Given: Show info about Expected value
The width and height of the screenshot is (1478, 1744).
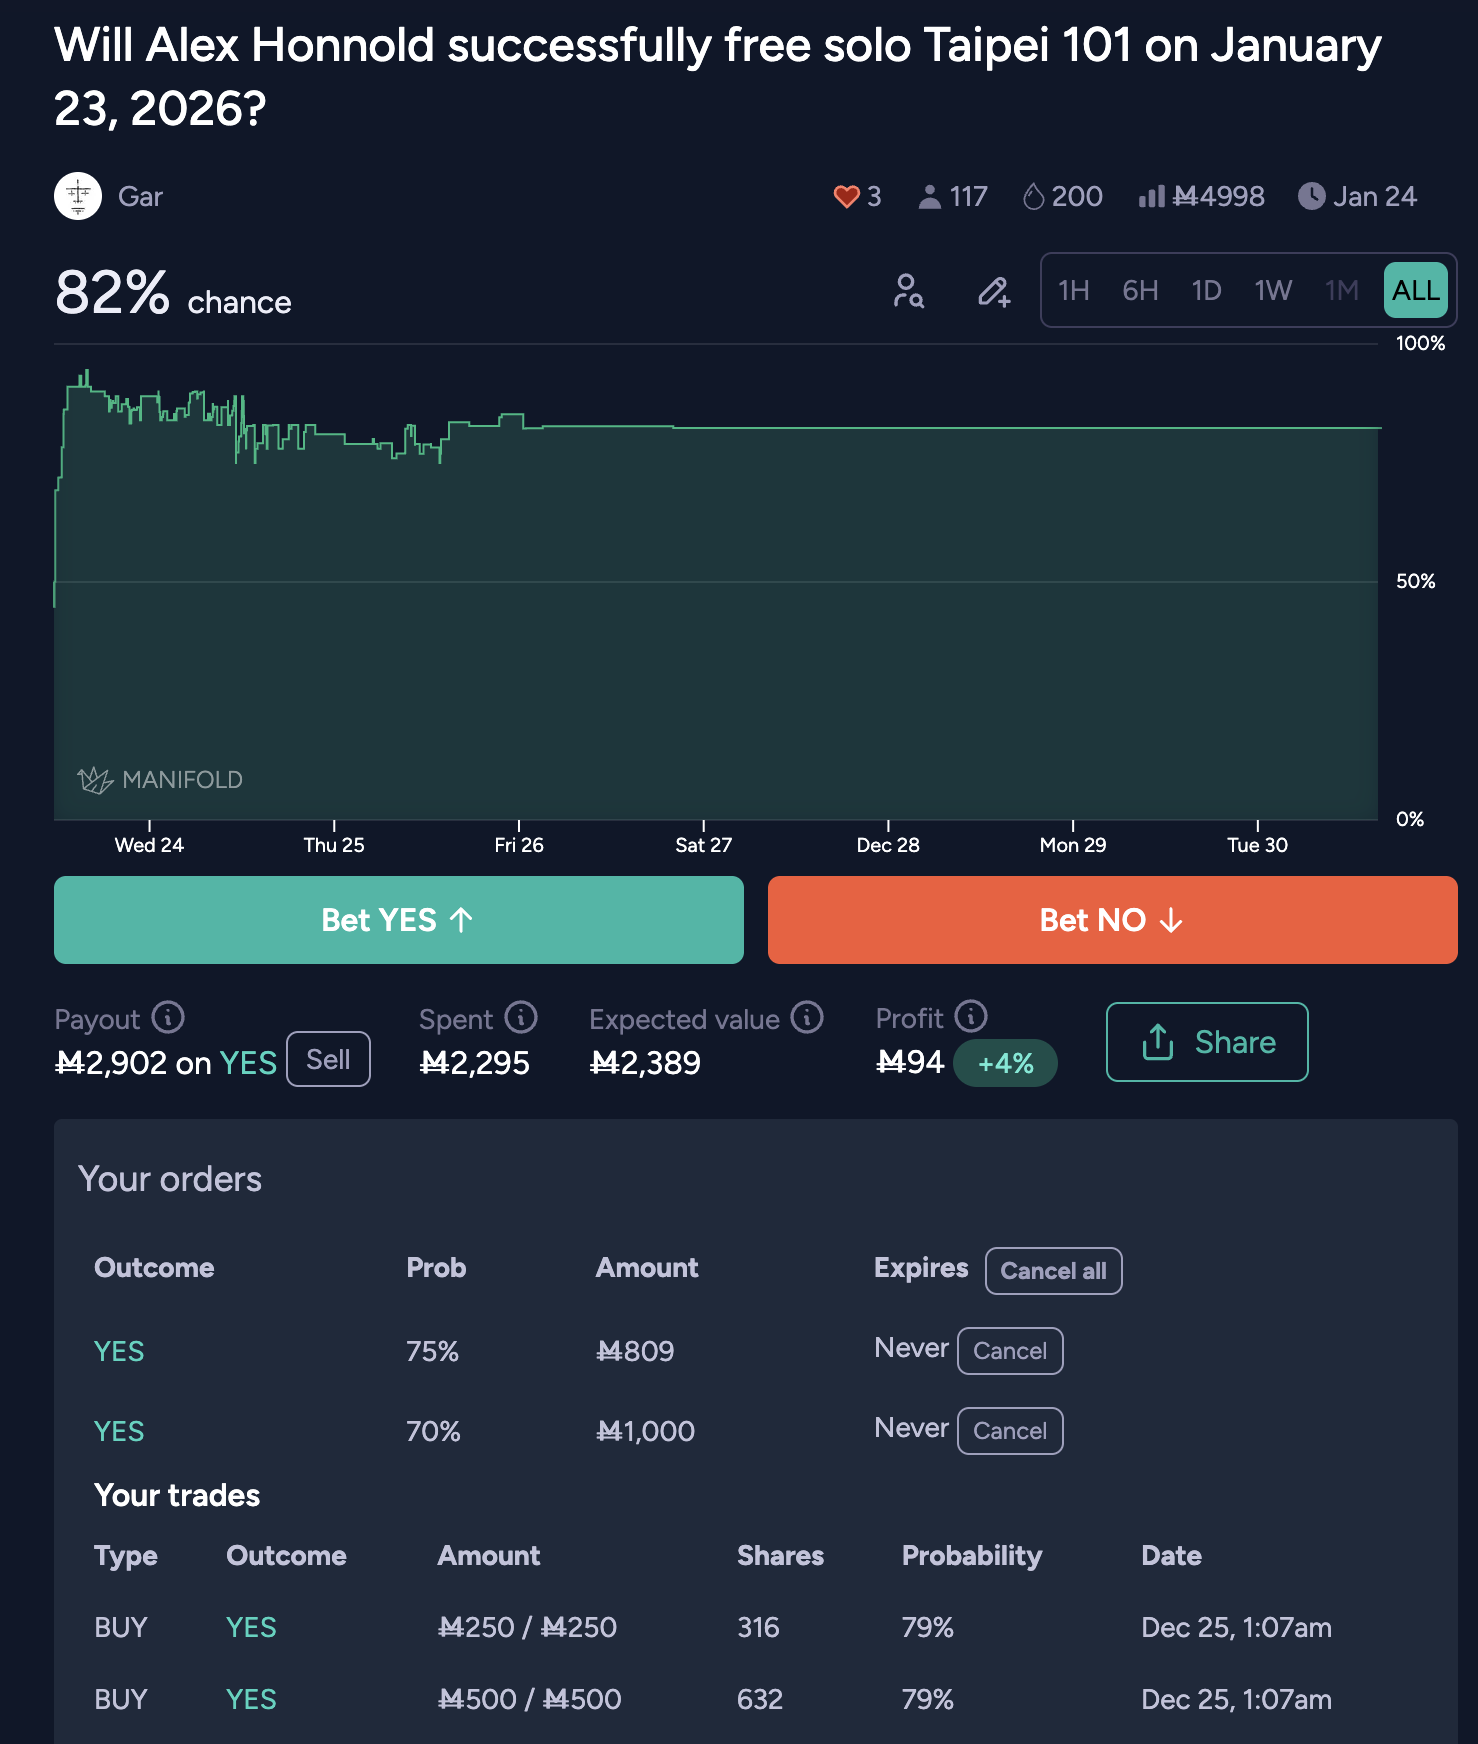Looking at the screenshot, I should tap(807, 1018).
